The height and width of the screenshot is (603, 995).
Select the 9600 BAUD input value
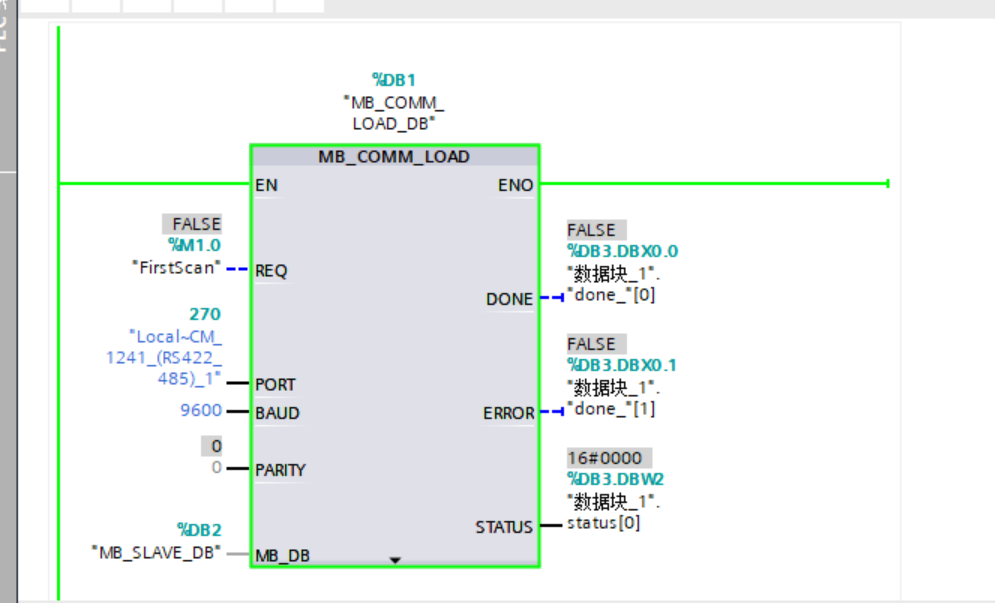[x=201, y=411]
